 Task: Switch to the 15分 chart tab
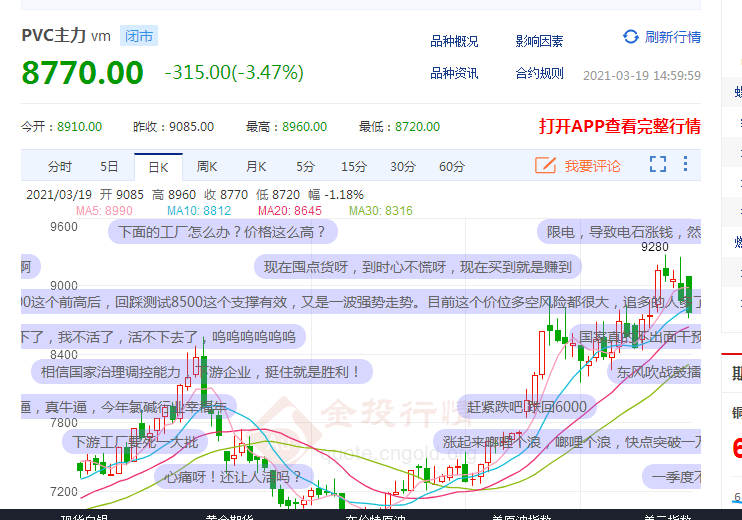coord(354,167)
